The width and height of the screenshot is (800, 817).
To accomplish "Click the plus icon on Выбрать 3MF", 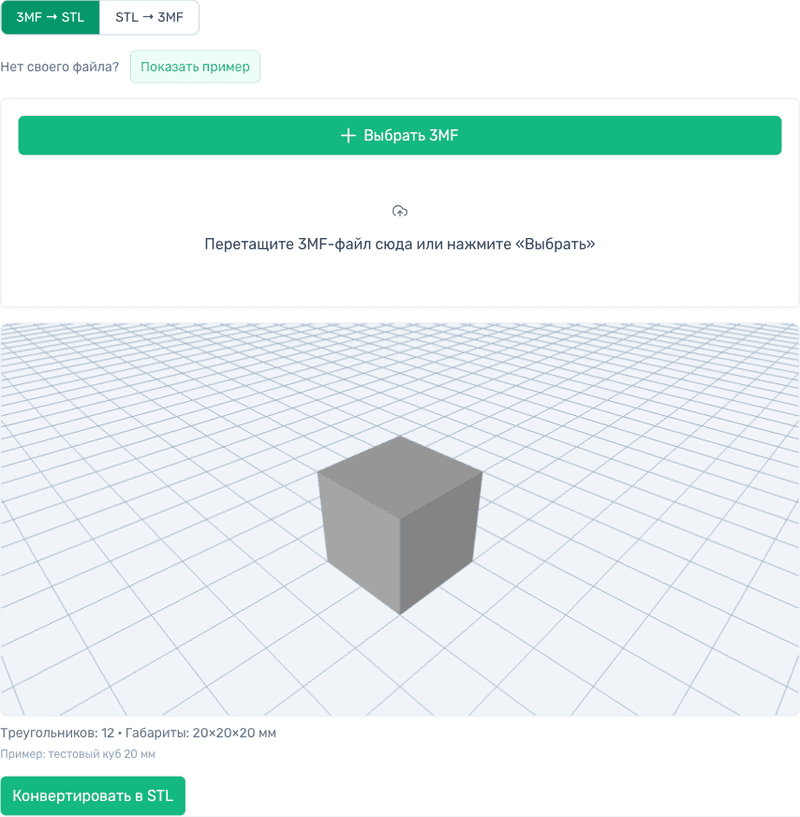I will 348,135.
